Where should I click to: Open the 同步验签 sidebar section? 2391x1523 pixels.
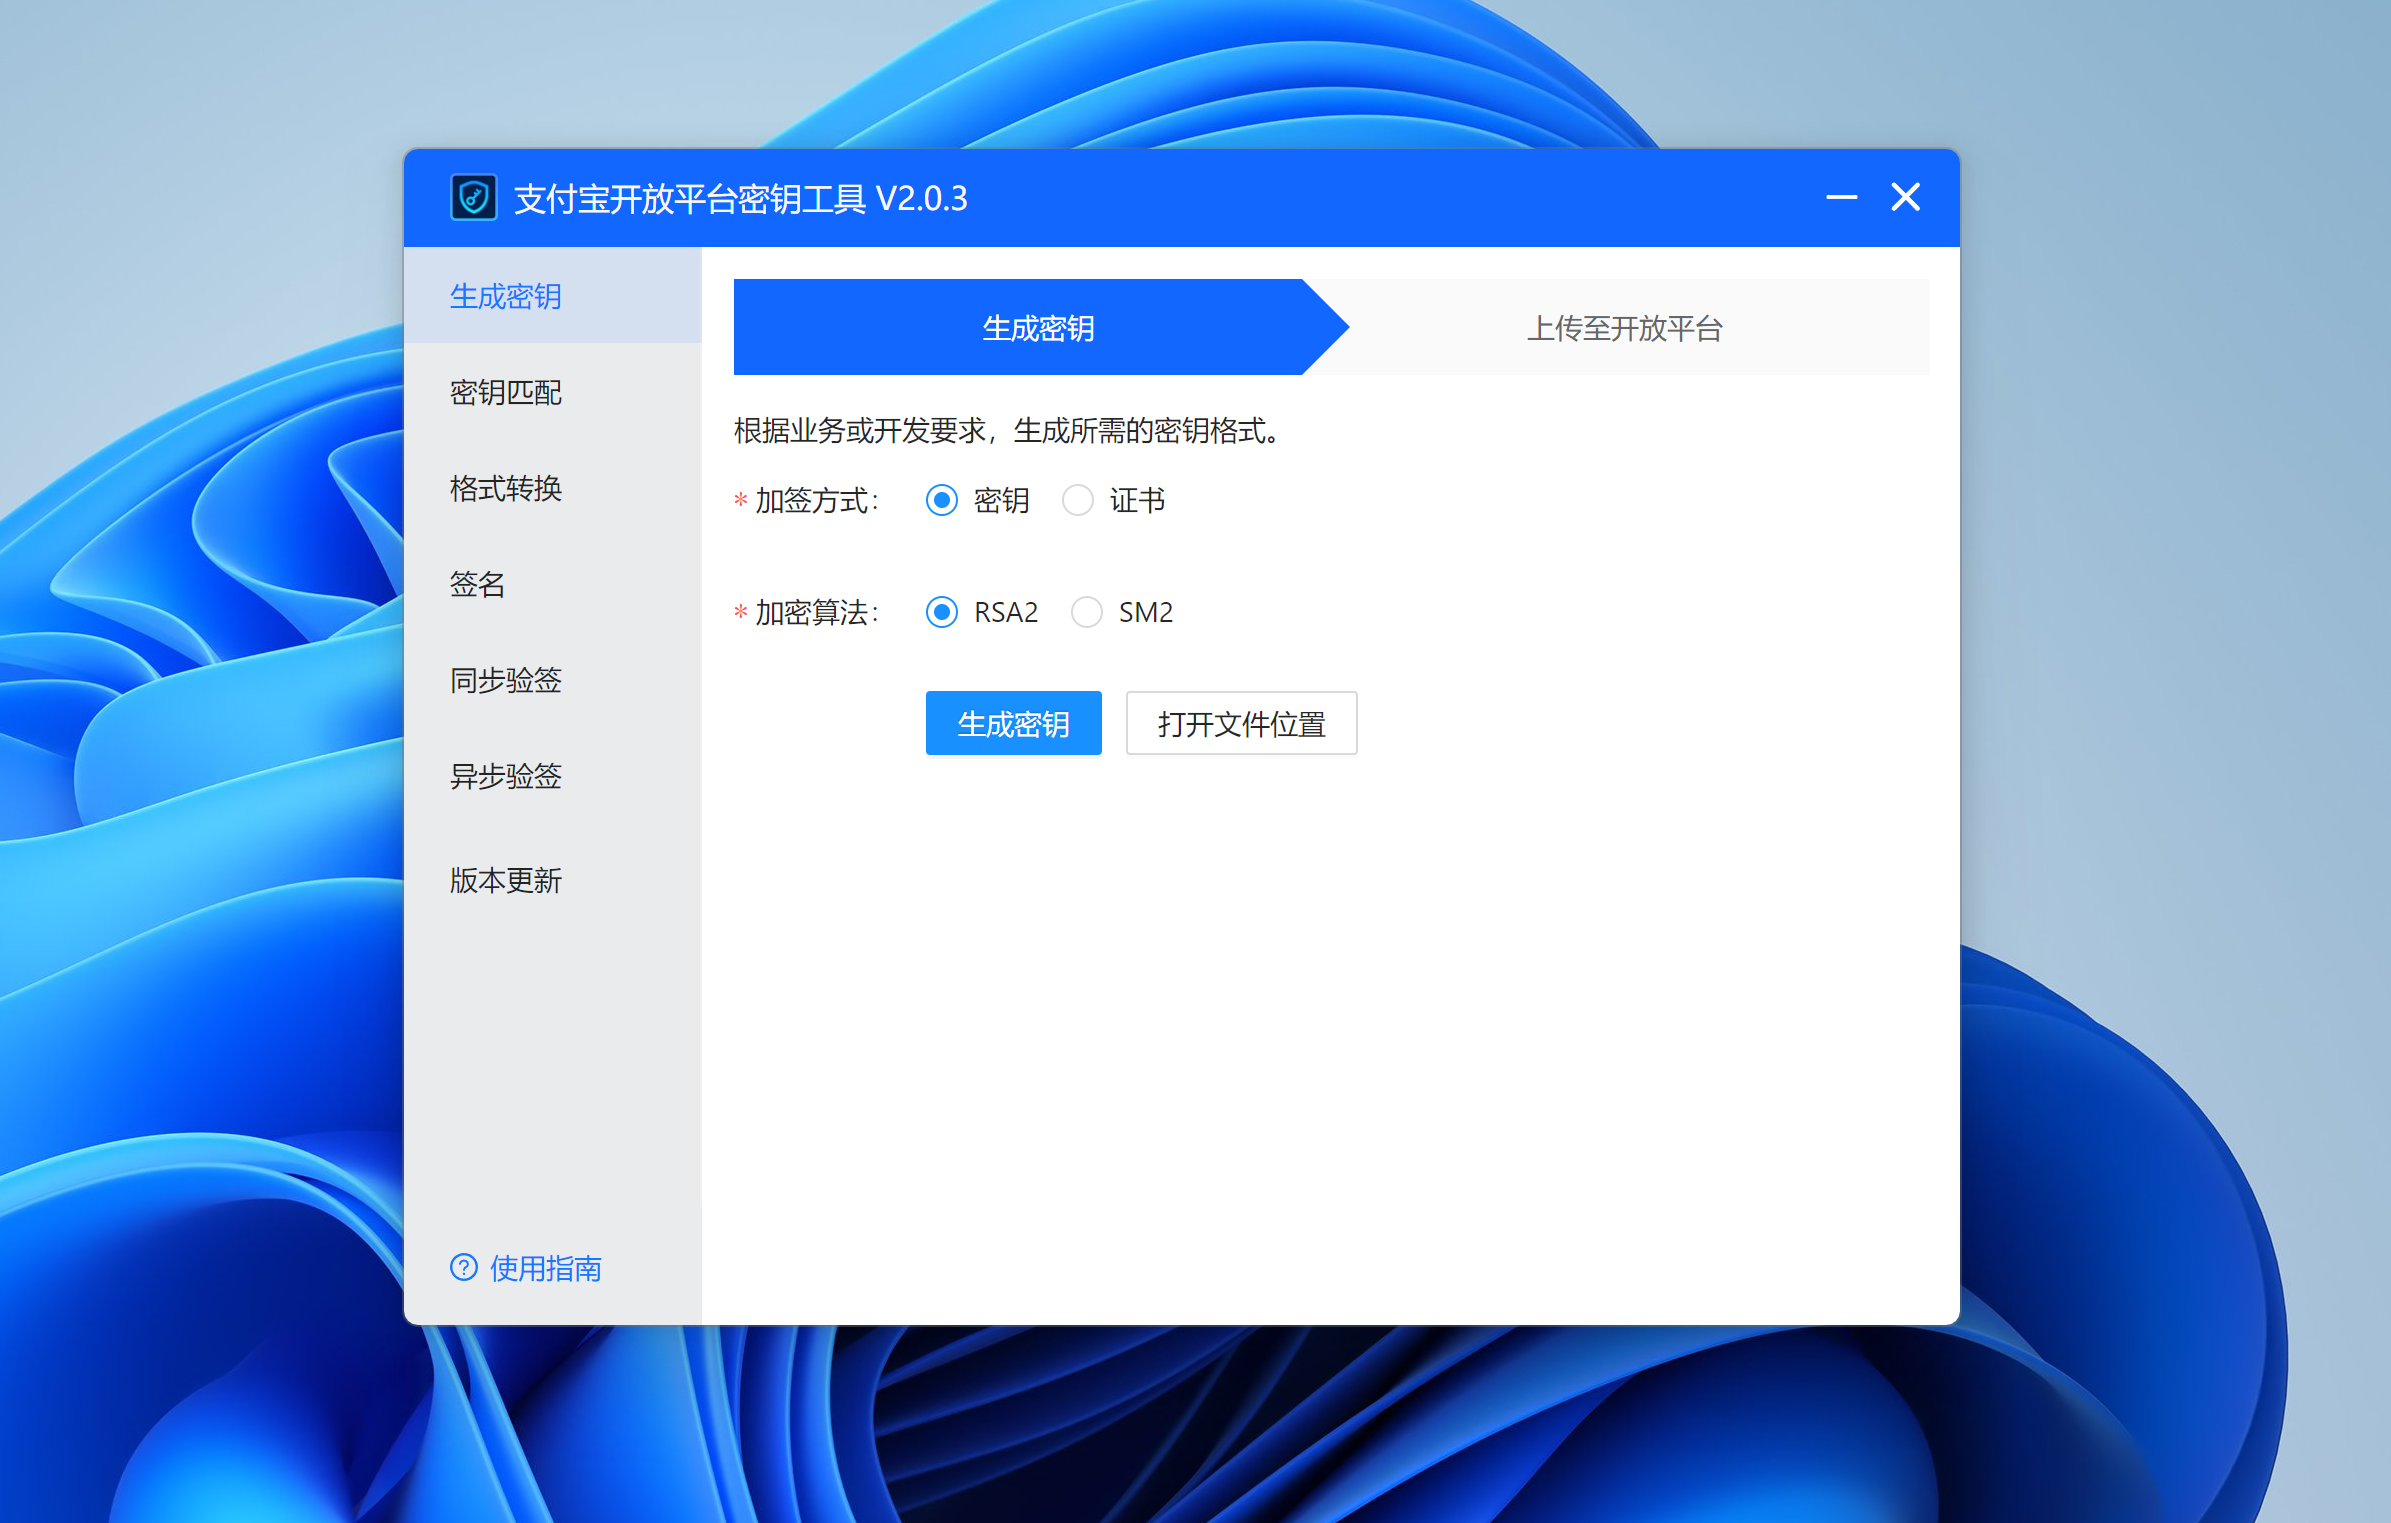click(553, 680)
